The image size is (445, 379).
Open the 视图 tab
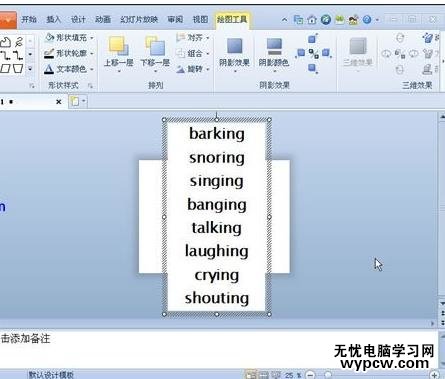[200, 20]
